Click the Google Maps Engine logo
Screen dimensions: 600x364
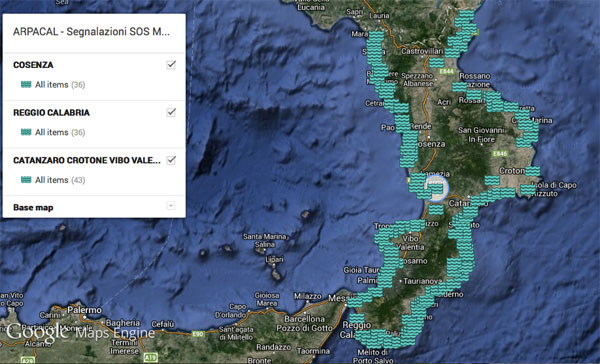[x=80, y=332]
